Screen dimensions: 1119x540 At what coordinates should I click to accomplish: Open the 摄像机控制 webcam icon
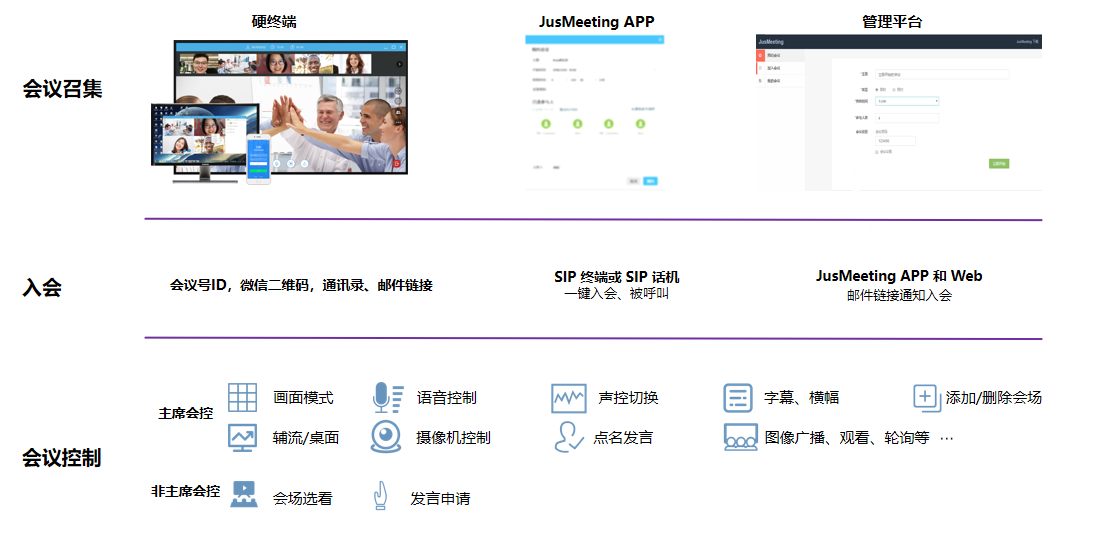[386, 437]
